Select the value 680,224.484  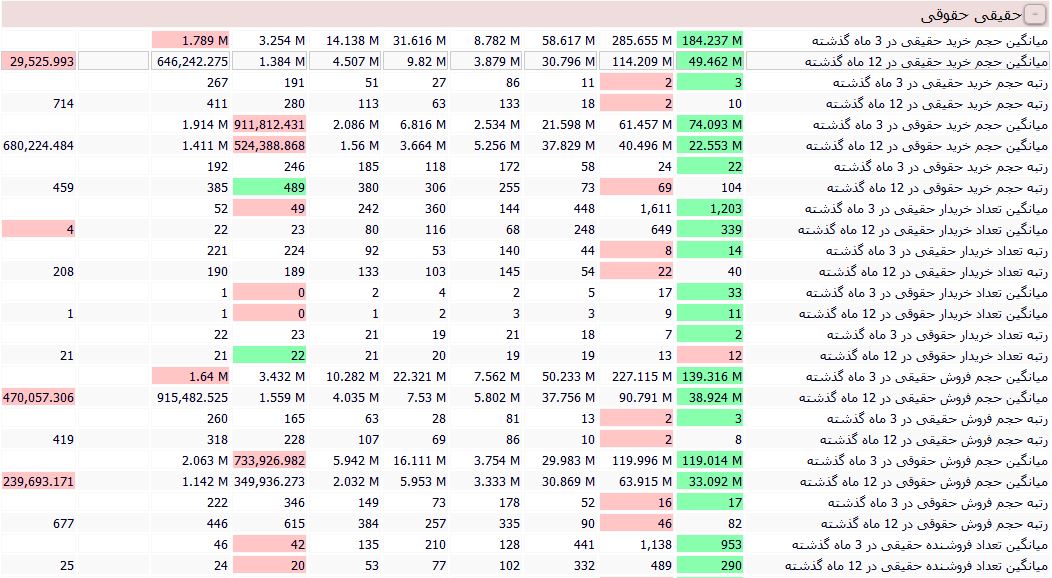[x=40, y=146]
